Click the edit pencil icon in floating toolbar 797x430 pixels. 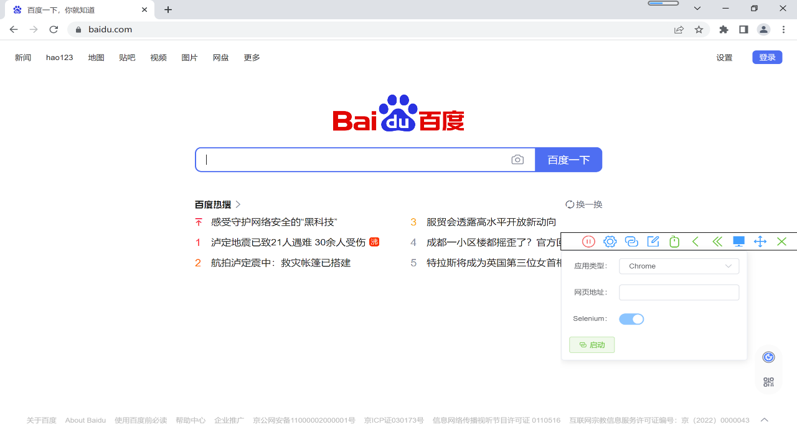[653, 242]
